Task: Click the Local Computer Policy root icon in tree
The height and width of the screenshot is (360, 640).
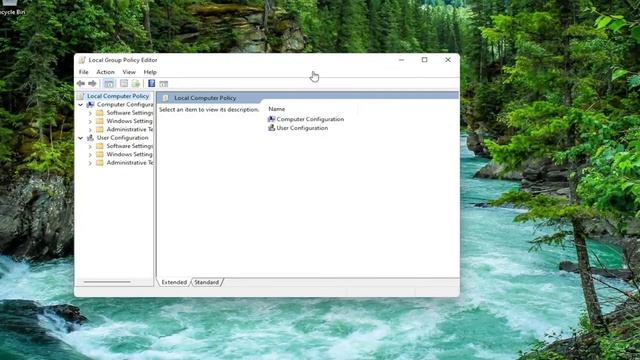Action: coord(80,96)
